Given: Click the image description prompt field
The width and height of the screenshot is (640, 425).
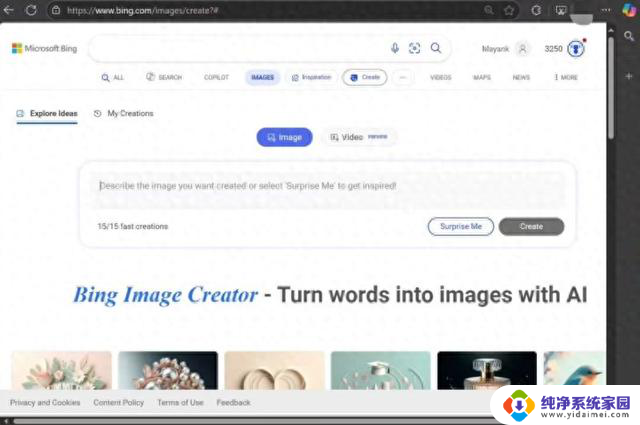Looking at the screenshot, I should tap(327, 186).
